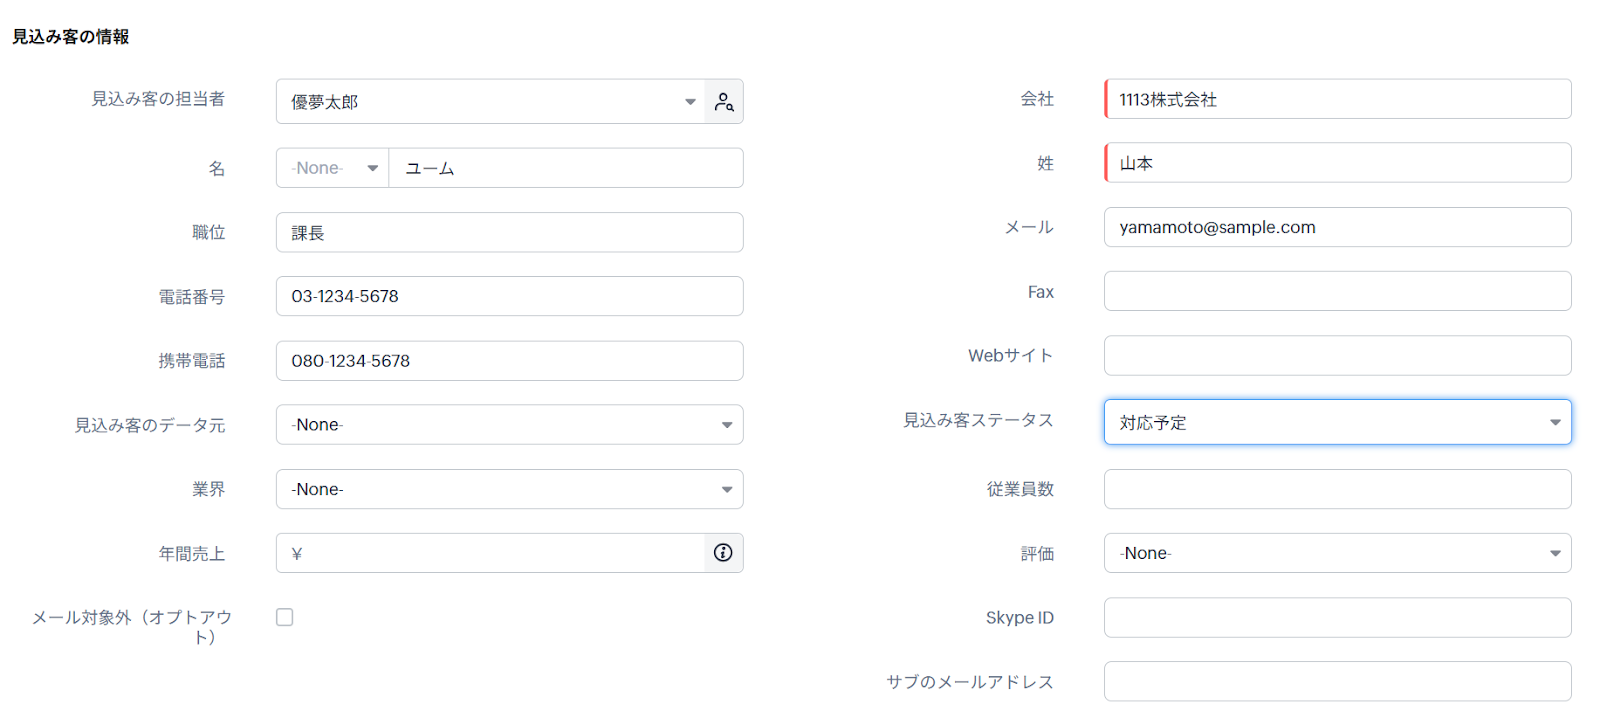The image size is (1600, 711).
Task: Open the name title -None- dropdown
Action: pos(333,168)
